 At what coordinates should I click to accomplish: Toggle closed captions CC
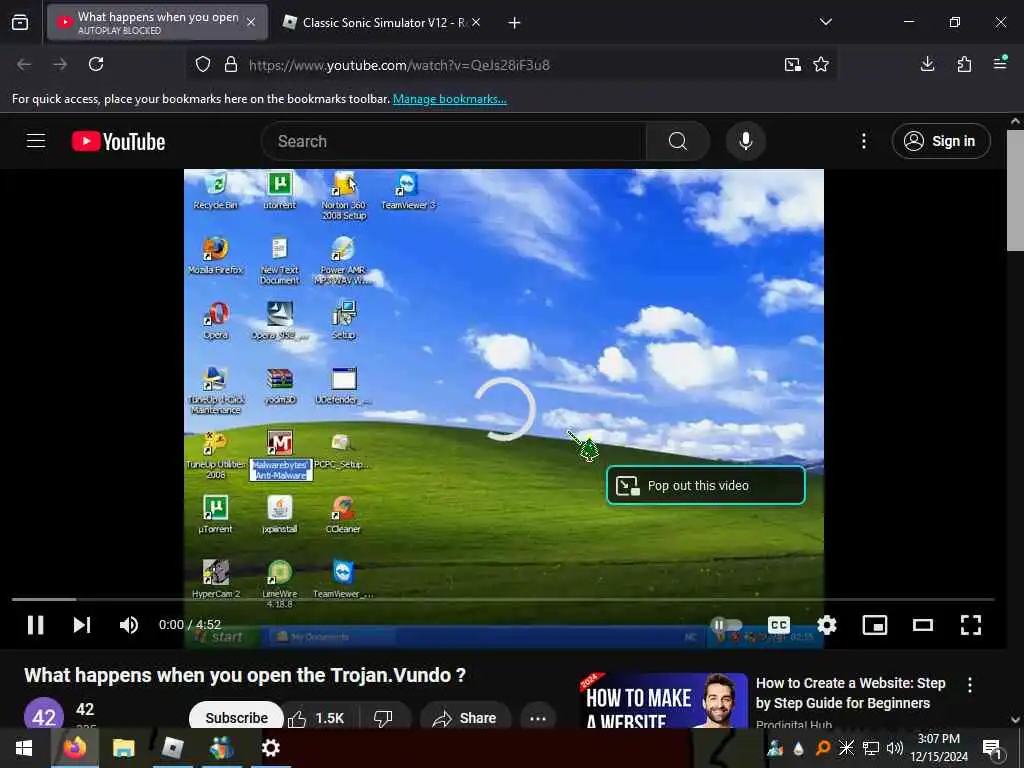(x=778, y=625)
